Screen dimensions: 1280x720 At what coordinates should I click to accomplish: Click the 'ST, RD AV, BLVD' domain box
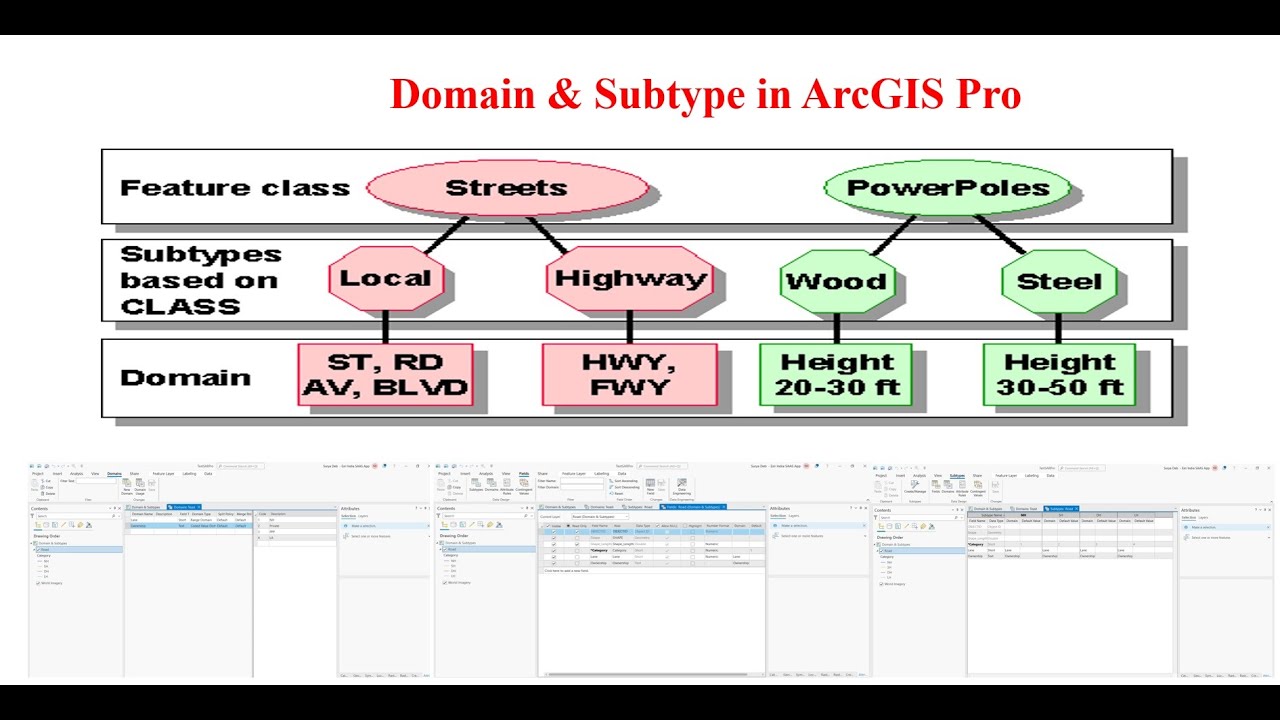click(385, 374)
